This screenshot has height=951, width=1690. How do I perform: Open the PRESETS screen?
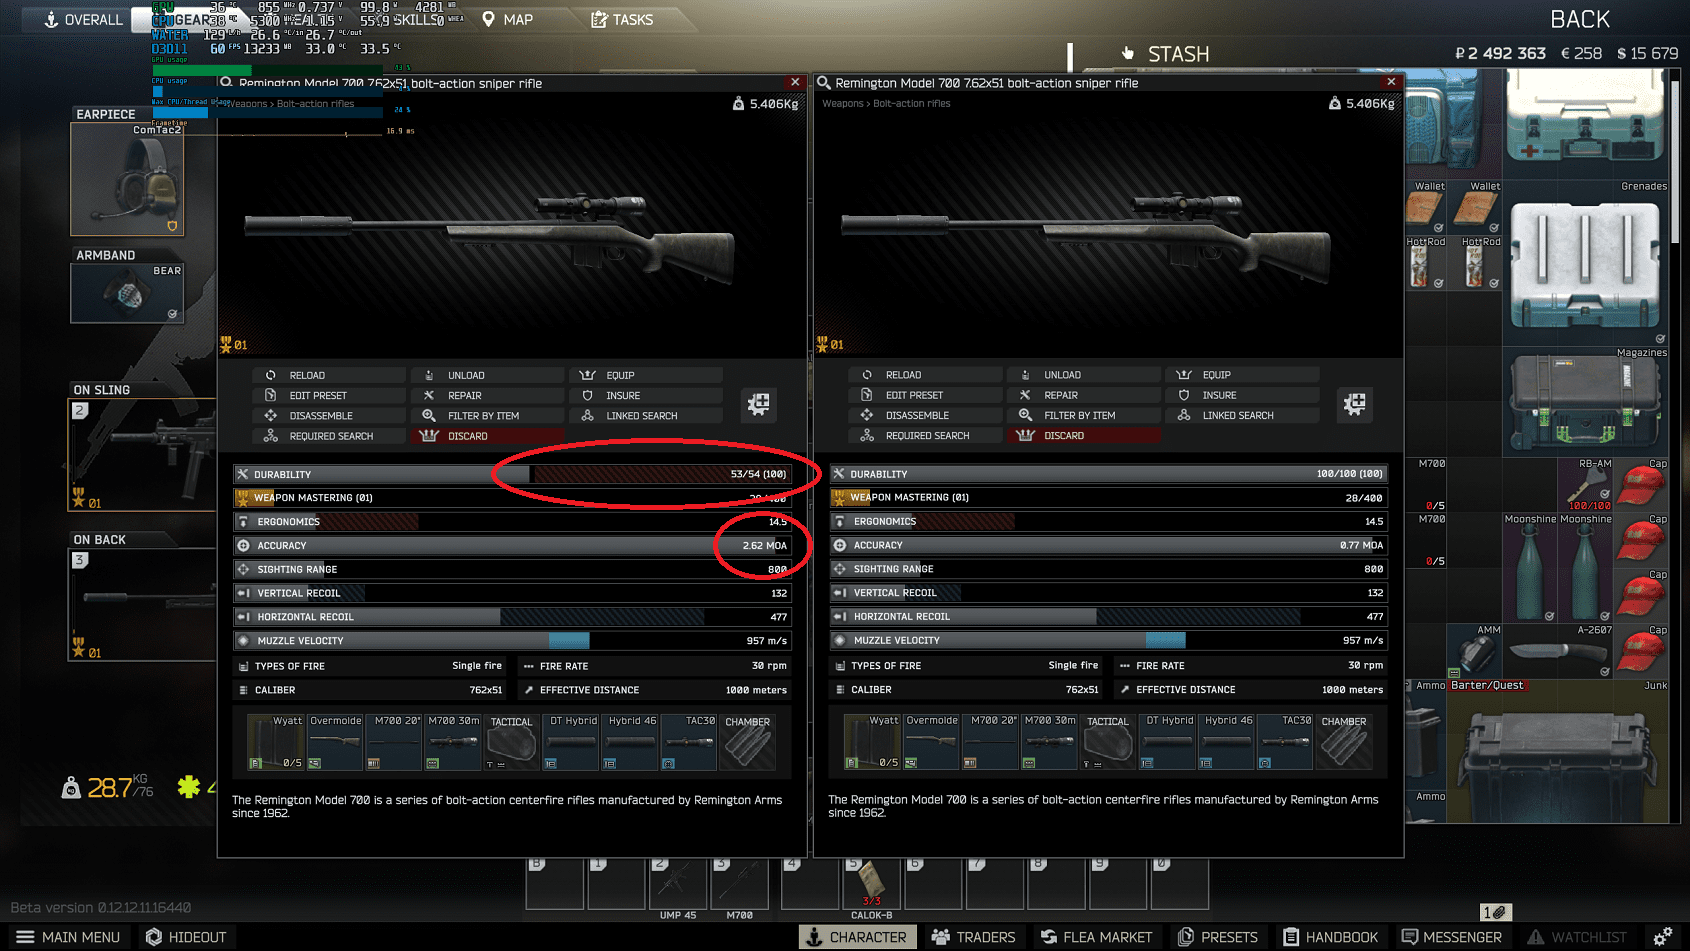coord(1218,937)
